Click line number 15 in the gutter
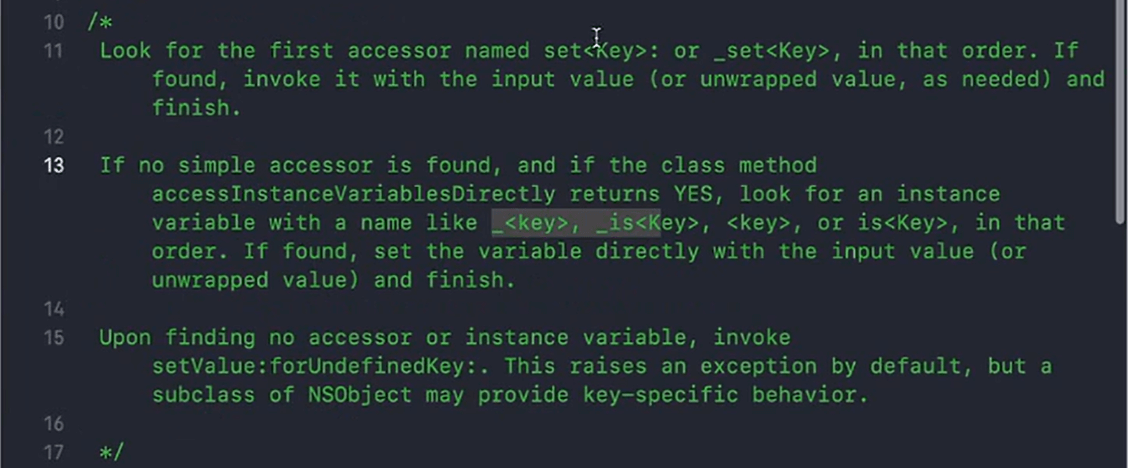1128x468 pixels. 53,338
